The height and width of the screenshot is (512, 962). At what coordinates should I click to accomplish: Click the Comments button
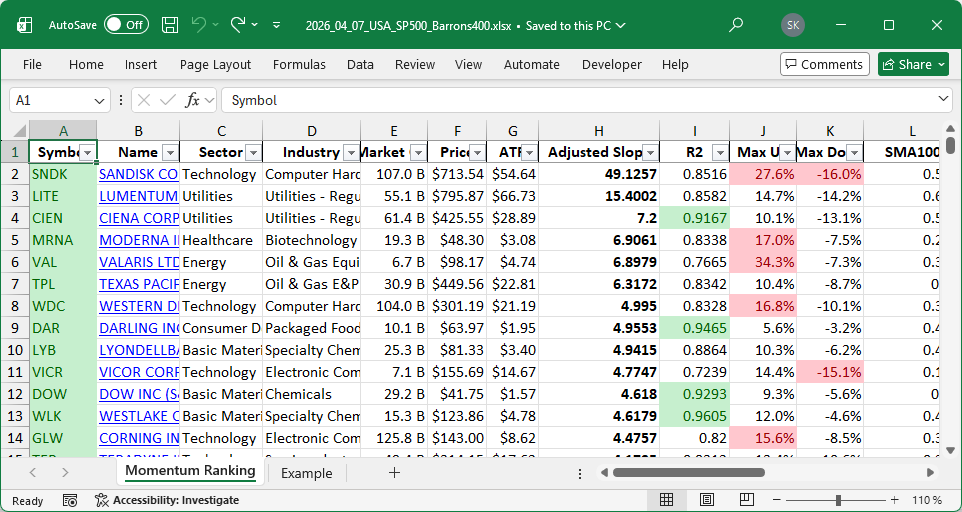click(x=824, y=64)
